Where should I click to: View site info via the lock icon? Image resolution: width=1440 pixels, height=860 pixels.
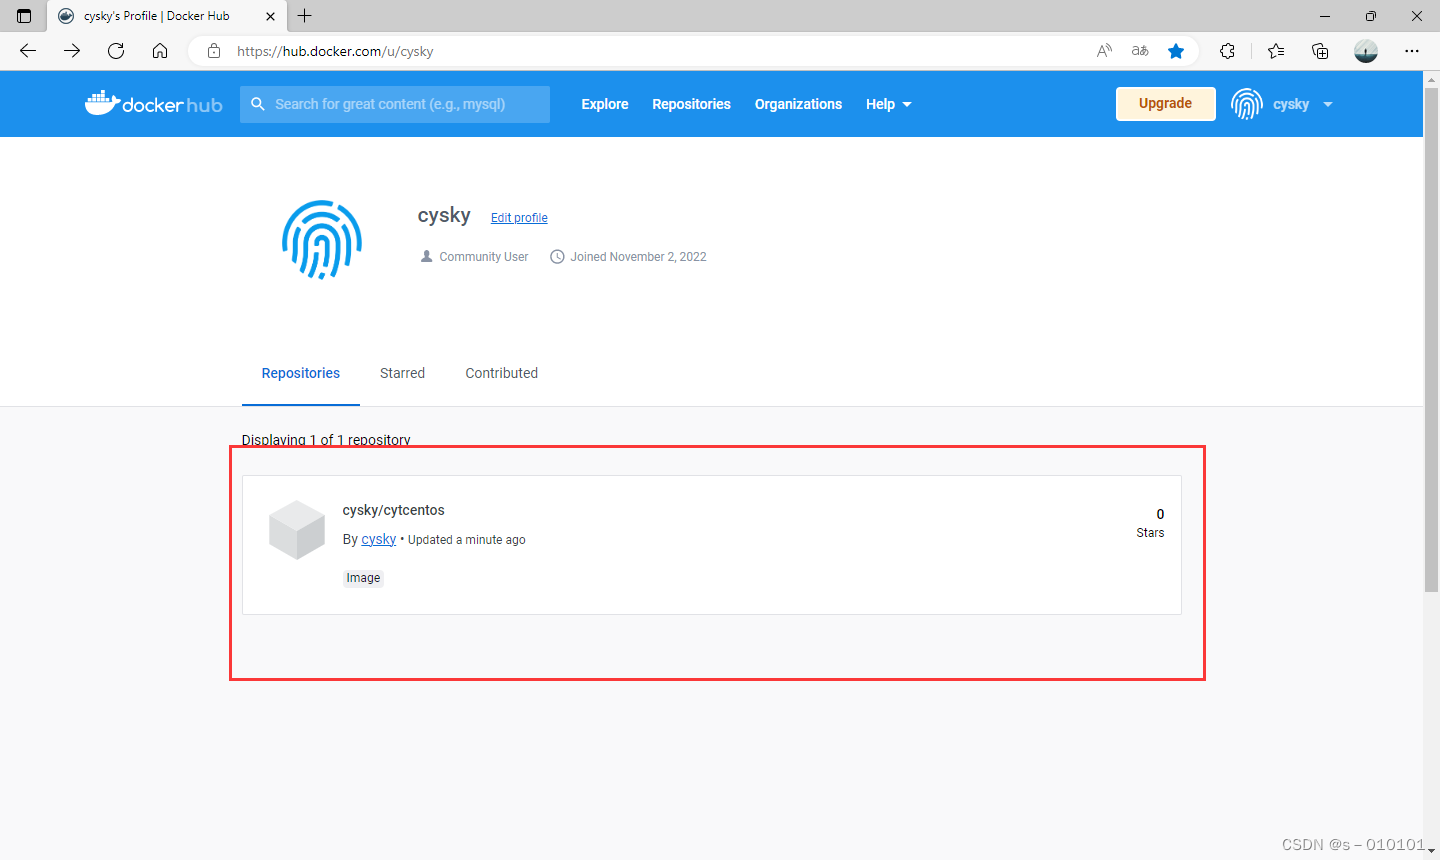pyautogui.click(x=213, y=51)
